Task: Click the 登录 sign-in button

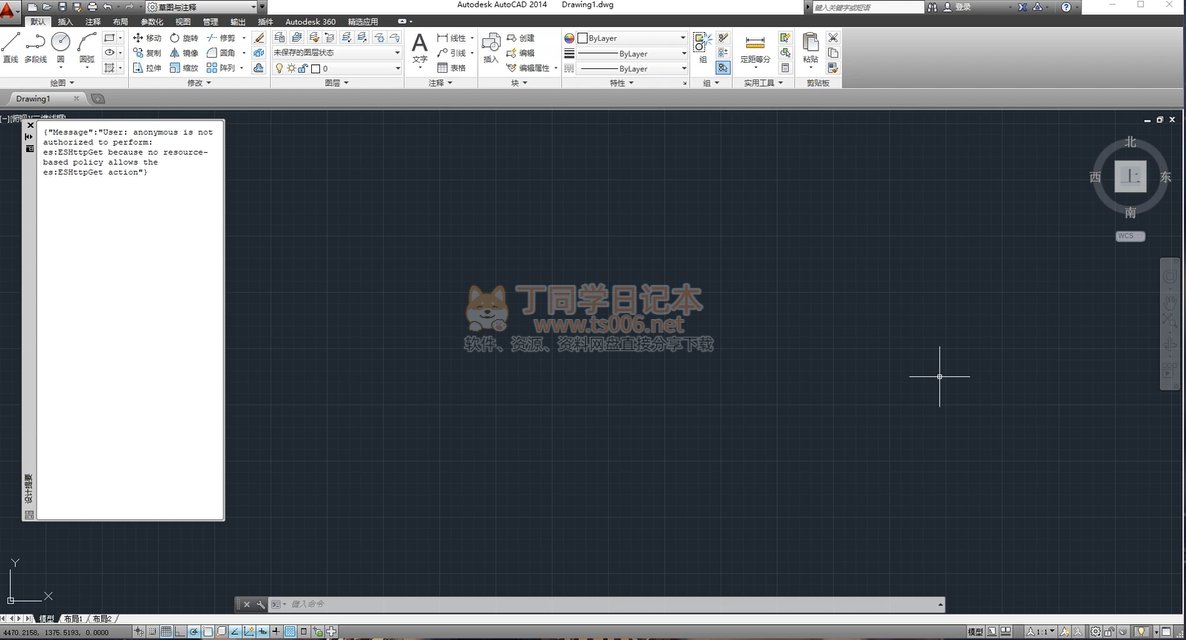Action: point(958,7)
